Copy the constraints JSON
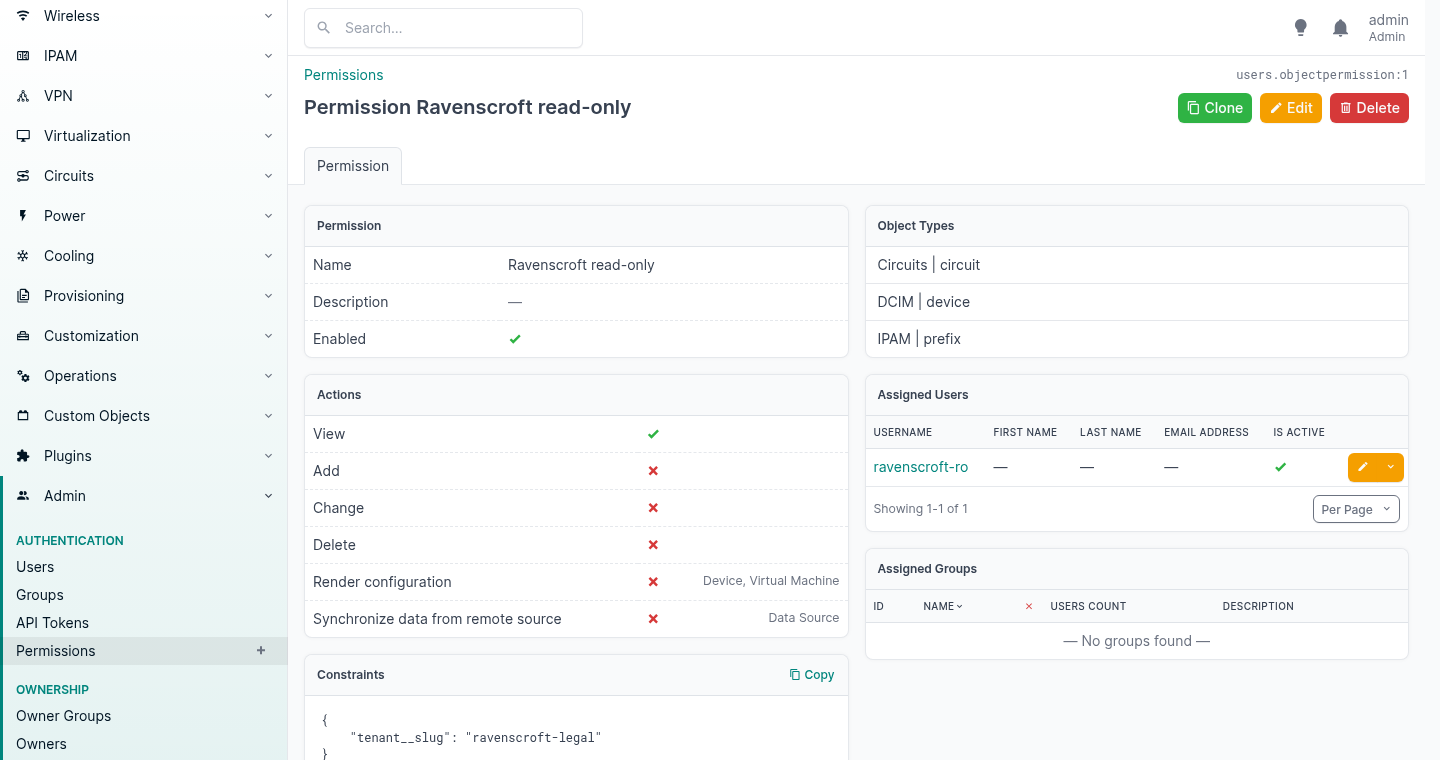The width and height of the screenshot is (1440, 760). [x=812, y=675]
